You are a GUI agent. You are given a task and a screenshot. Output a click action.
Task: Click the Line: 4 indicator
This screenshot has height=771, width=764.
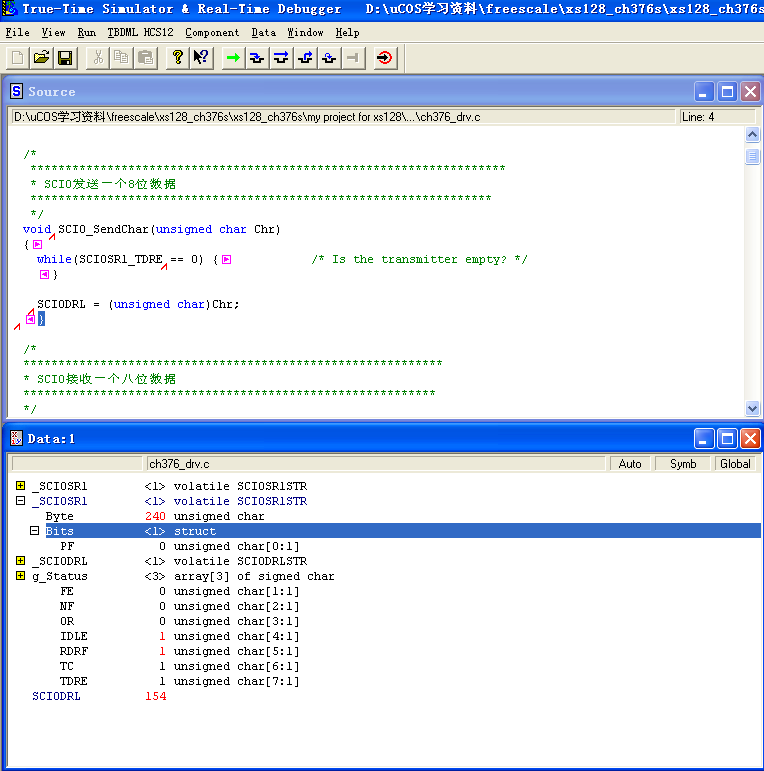[x=717, y=117]
